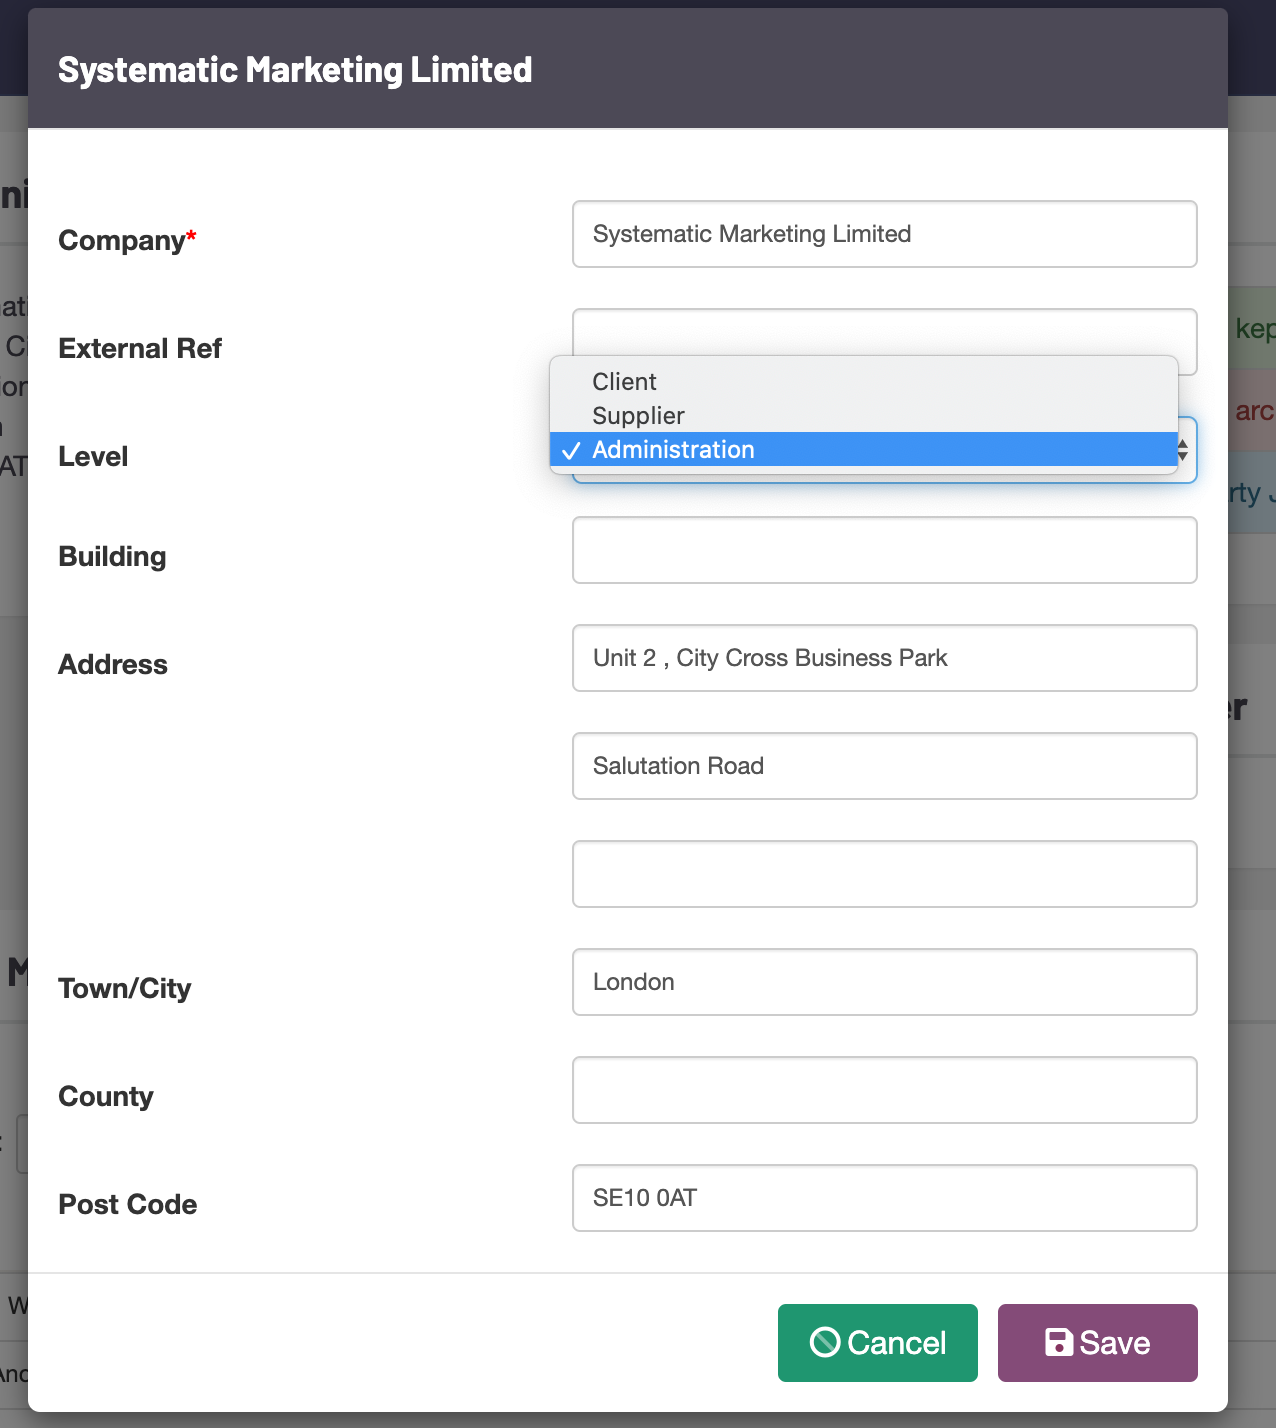Click the up arrow of the Level stepper
Viewport: 1276px width, 1428px height.
[1183, 444]
